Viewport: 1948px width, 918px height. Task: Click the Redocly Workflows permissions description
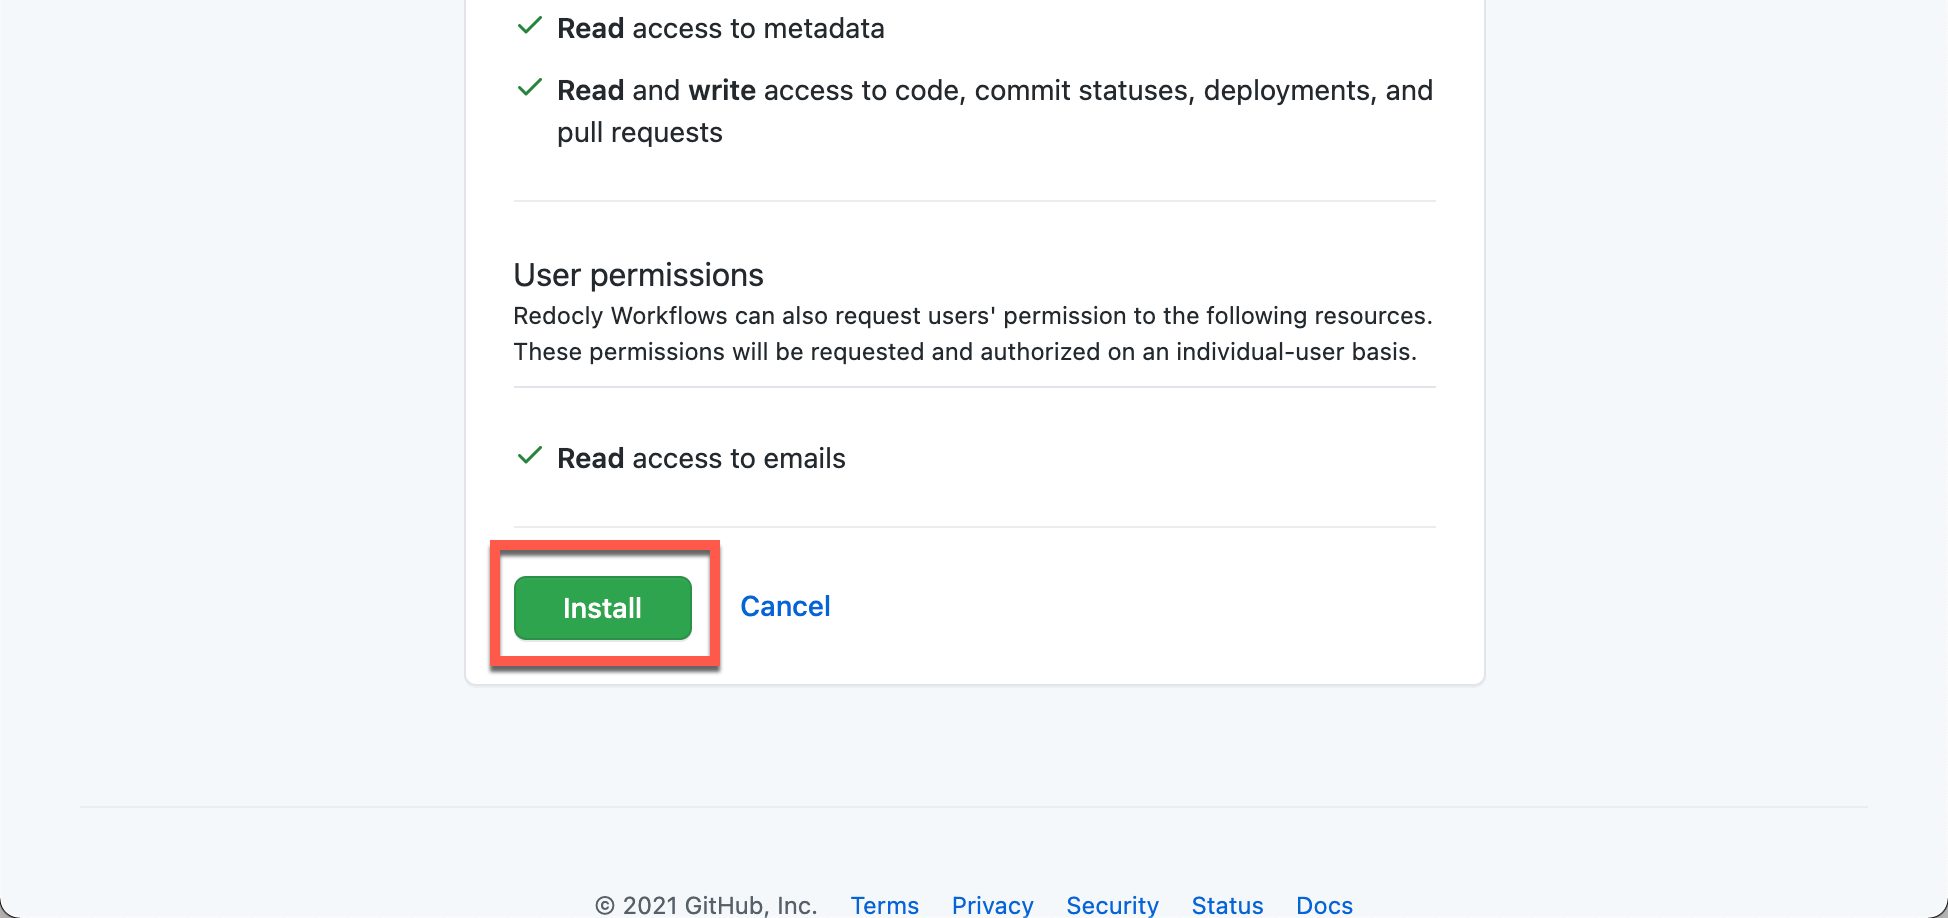973,333
